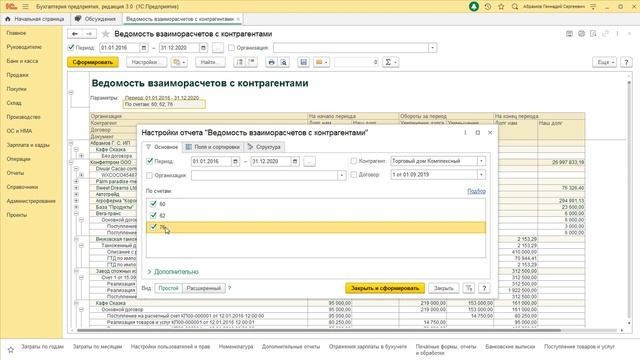Screen dimensions: 640x360
Task: Collapse the Кафе Сказка group row near bottom
Action: click(x=76, y=303)
